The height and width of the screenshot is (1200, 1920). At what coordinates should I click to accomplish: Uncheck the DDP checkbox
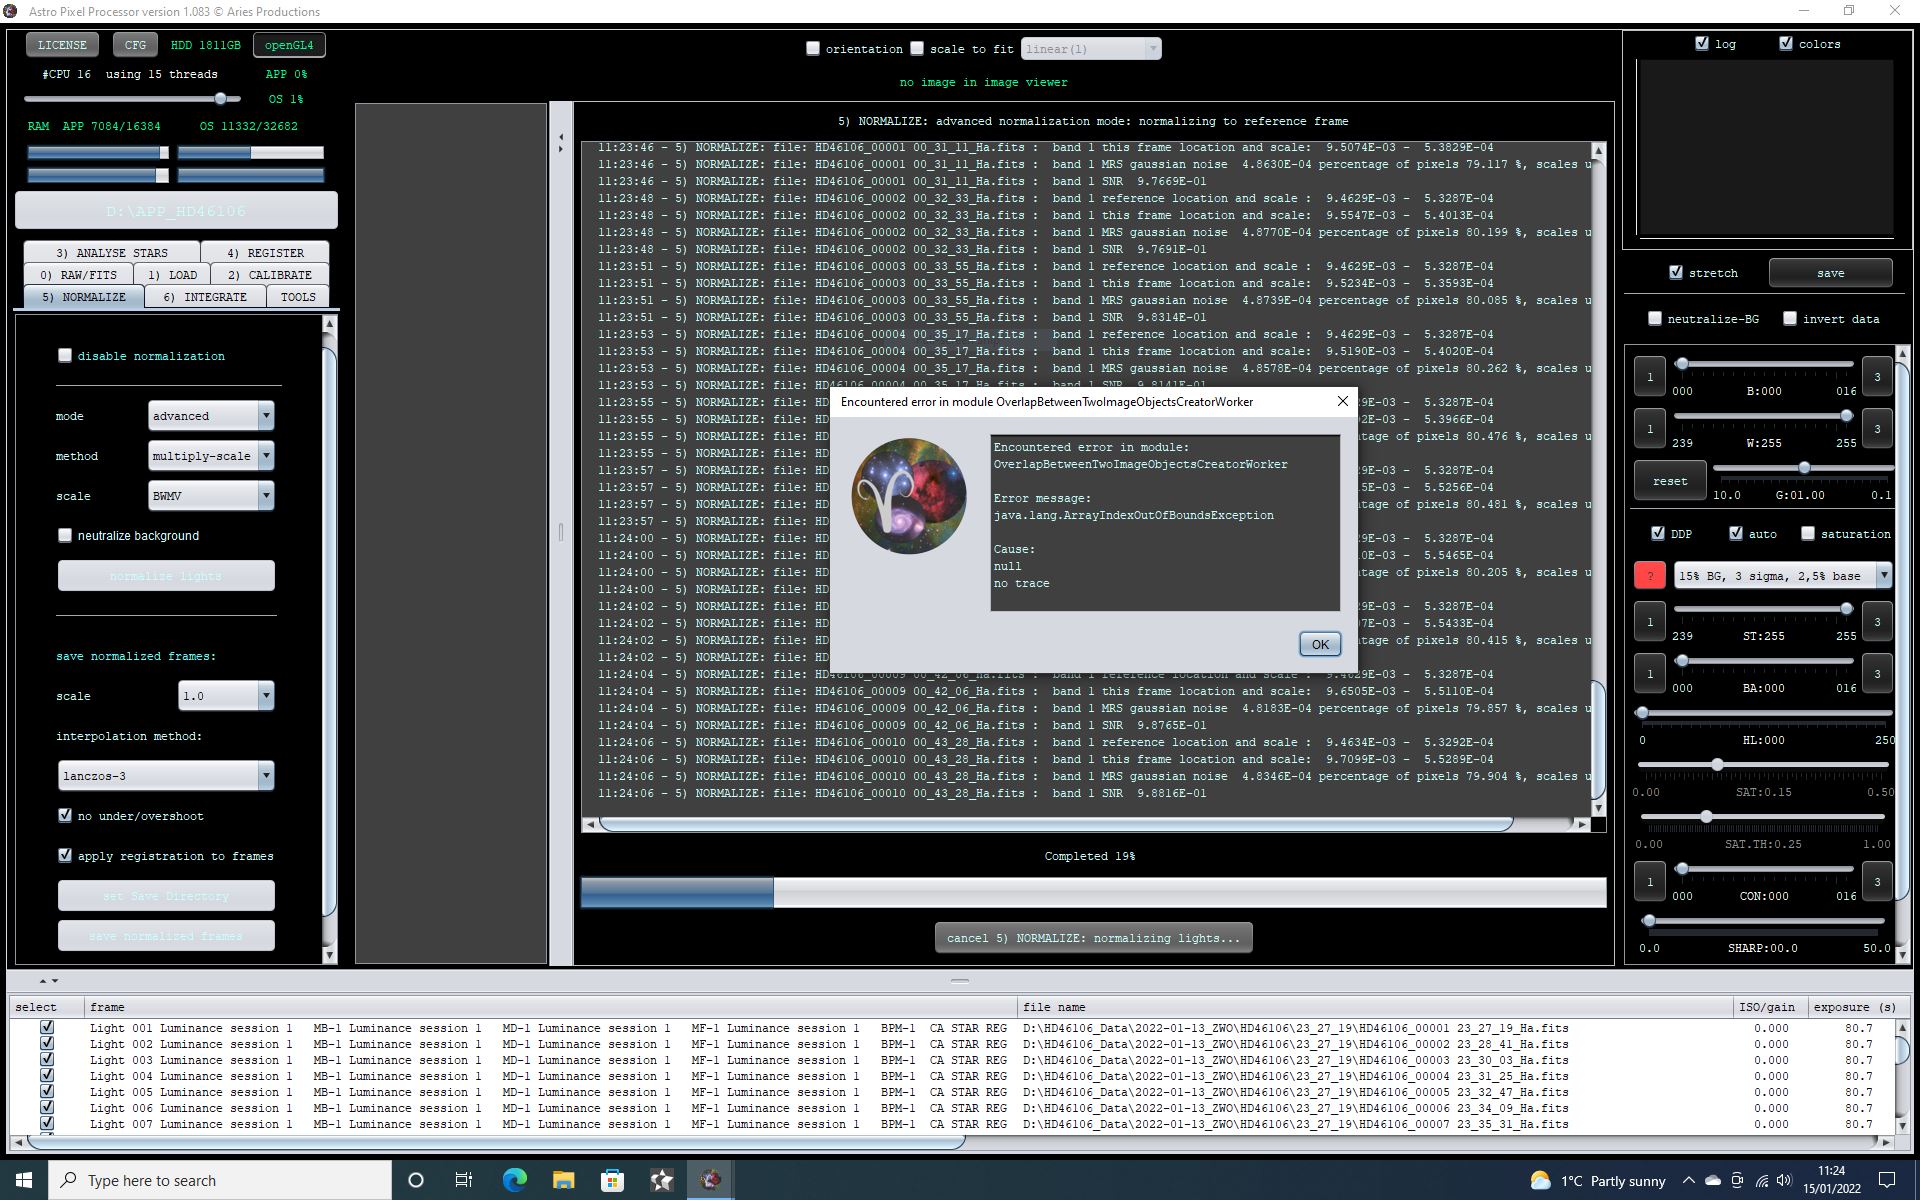(x=1658, y=533)
